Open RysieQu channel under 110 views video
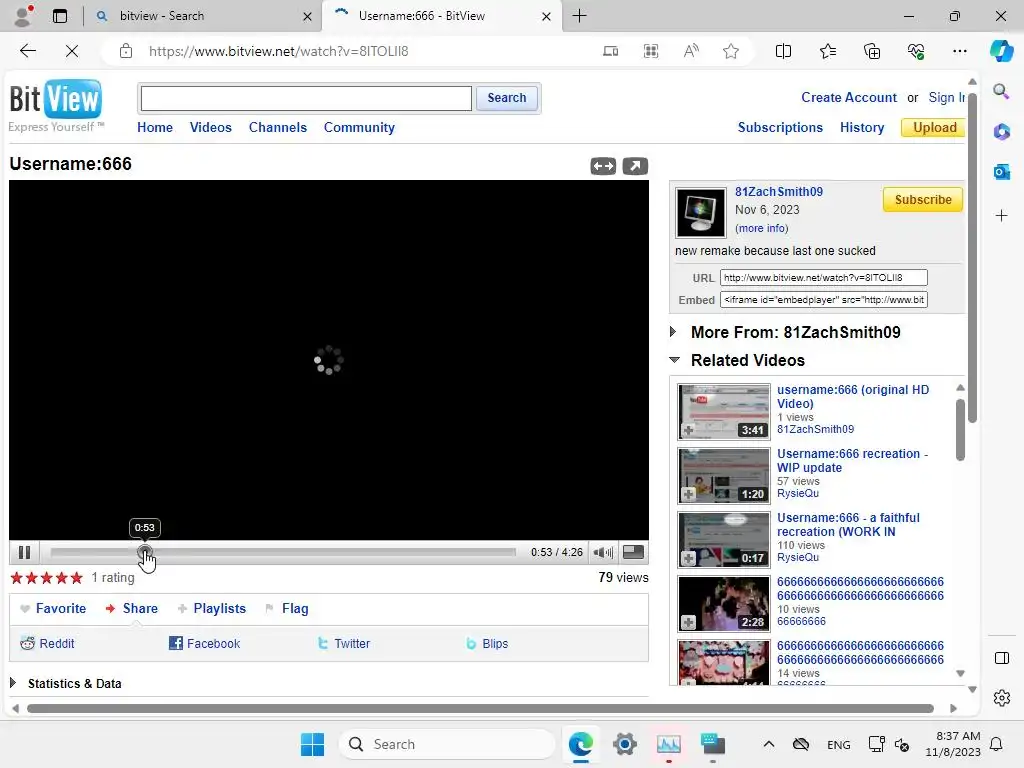 tap(797, 557)
